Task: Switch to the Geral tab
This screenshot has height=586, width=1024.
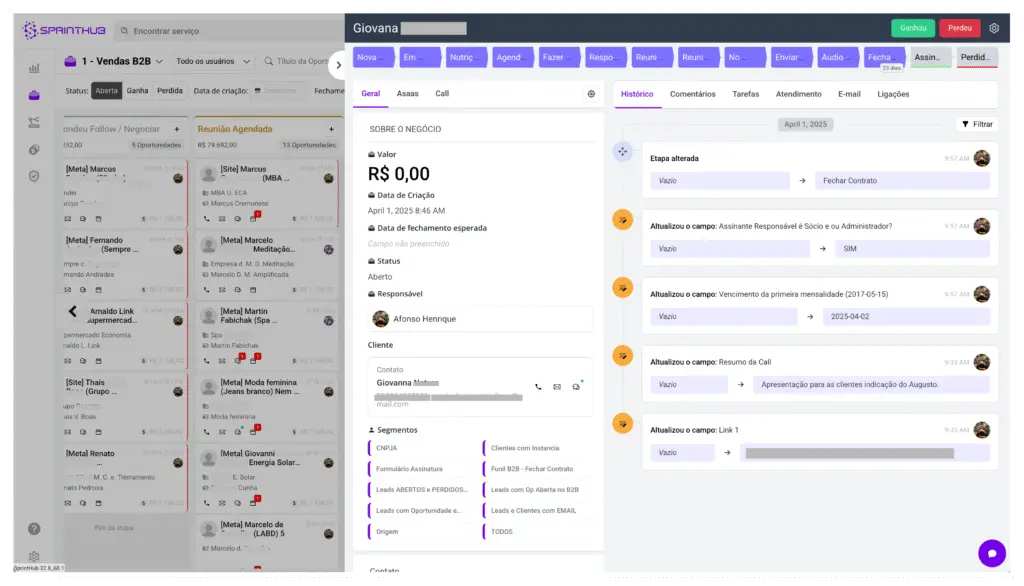Action: pos(370,94)
